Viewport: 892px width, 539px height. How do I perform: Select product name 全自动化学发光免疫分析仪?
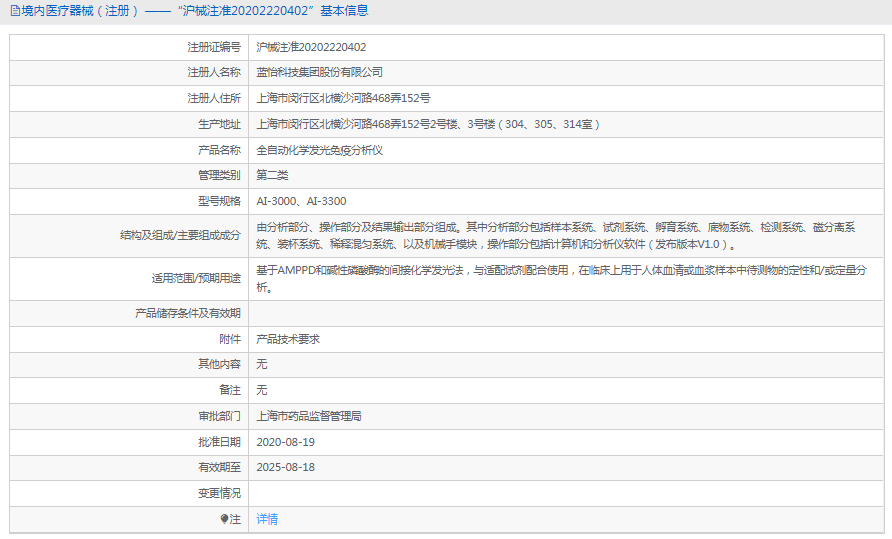(319, 150)
